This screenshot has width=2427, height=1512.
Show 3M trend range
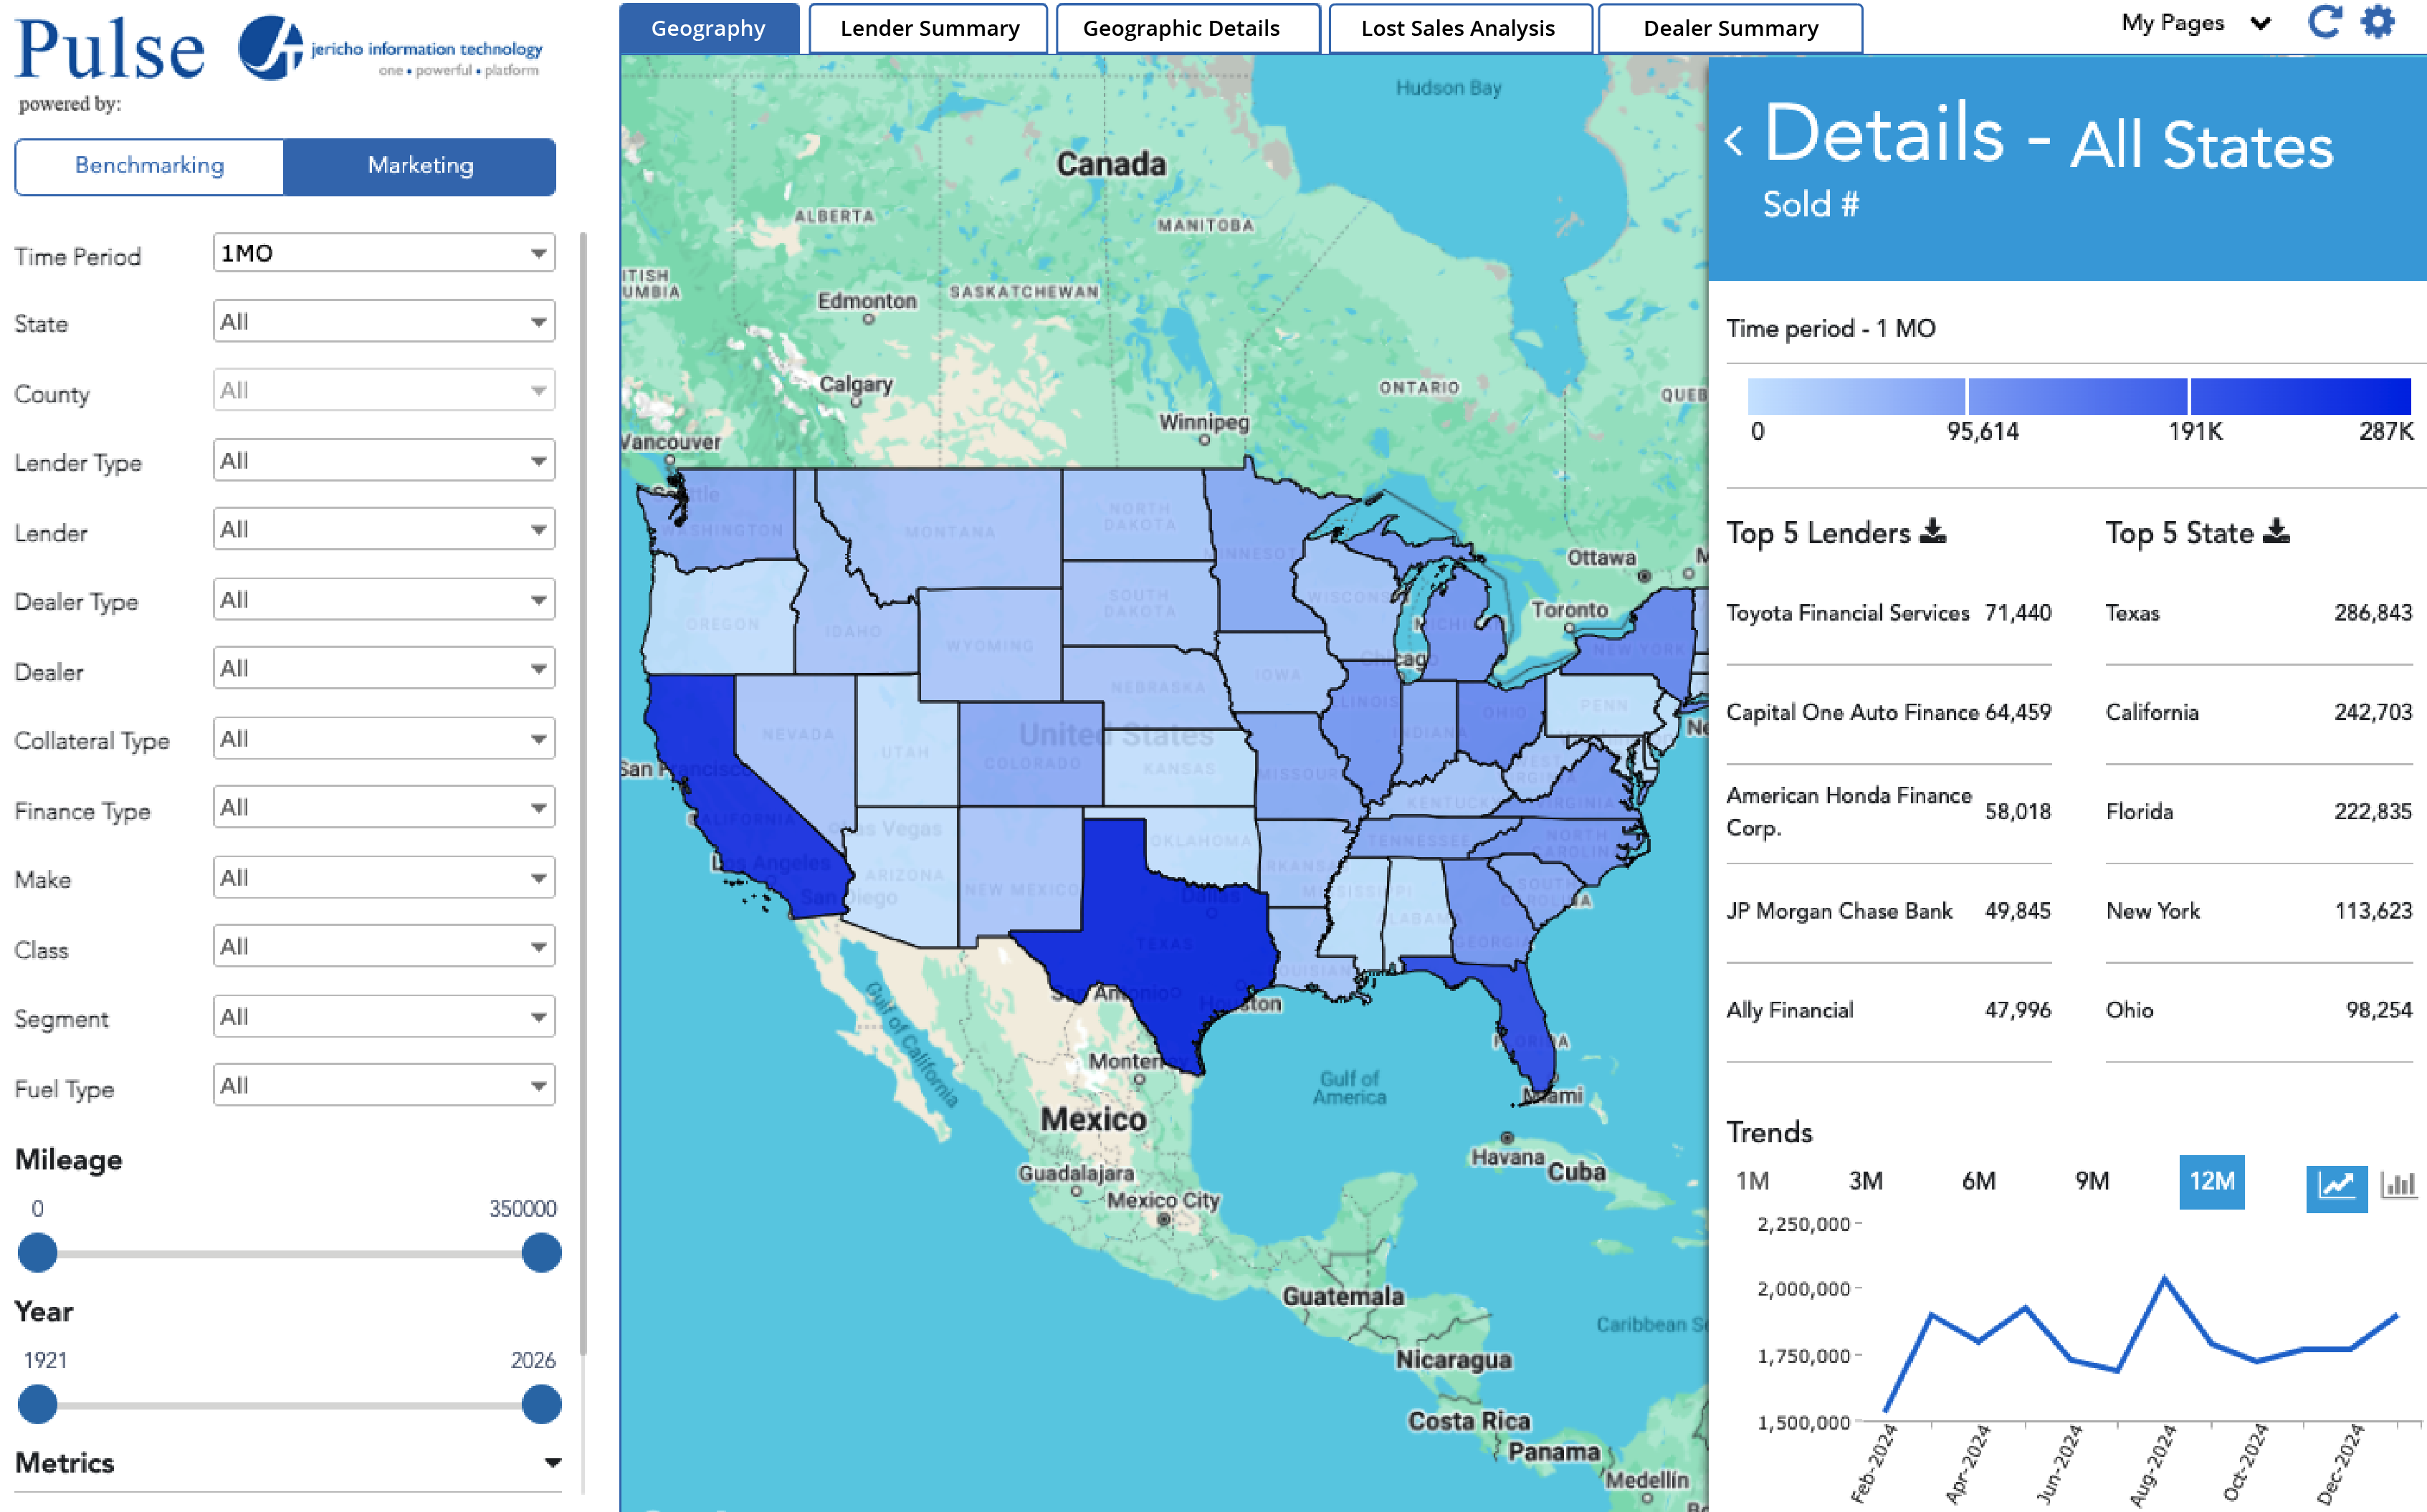[1866, 1181]
